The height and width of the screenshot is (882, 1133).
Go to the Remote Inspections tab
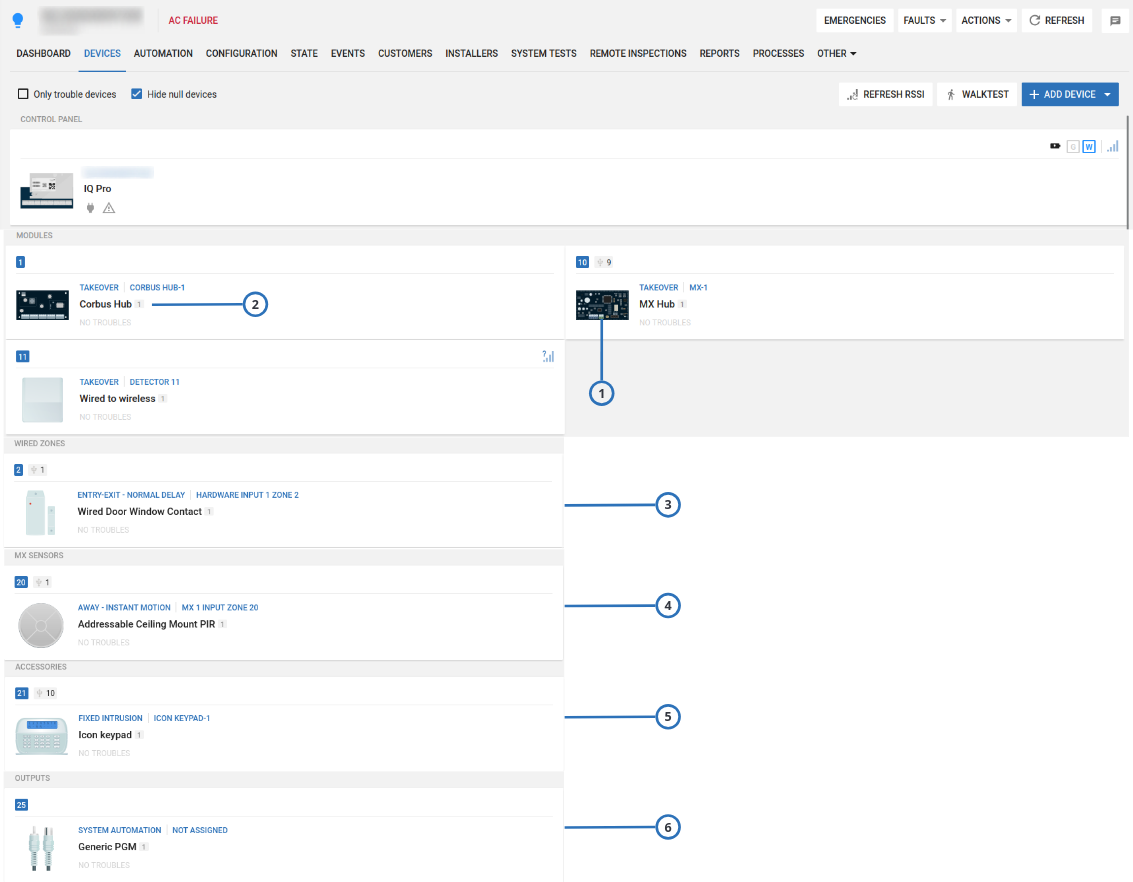[x=638, y=53]
